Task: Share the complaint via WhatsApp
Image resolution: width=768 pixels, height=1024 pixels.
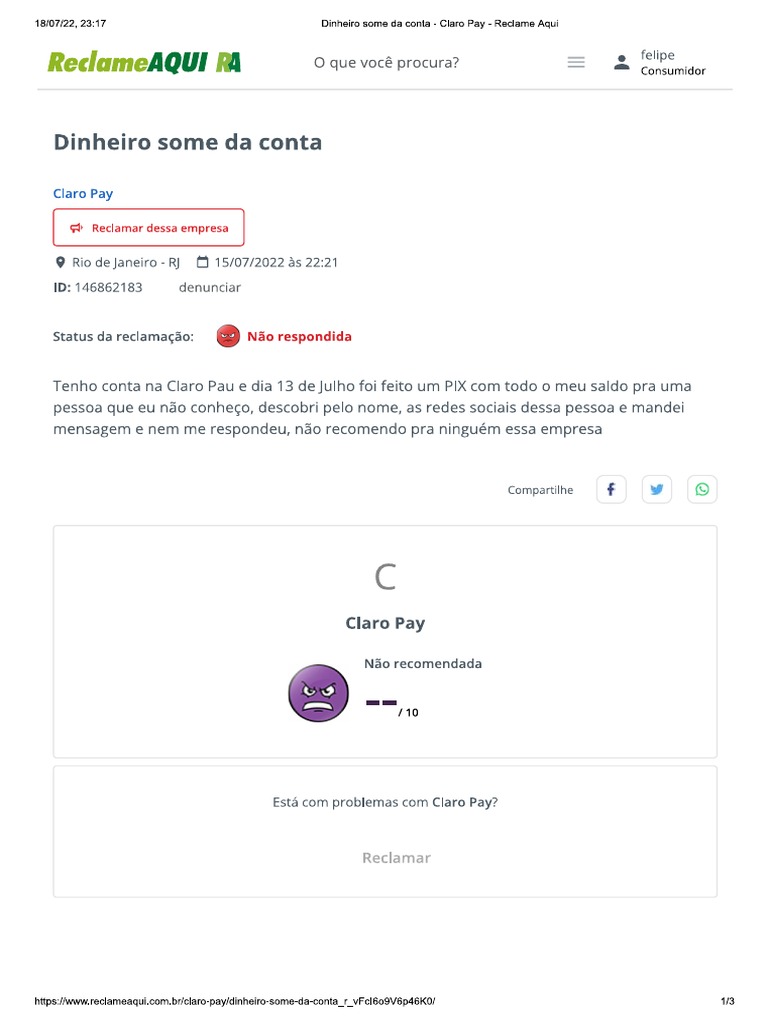Action: click(x=702, y=489)
